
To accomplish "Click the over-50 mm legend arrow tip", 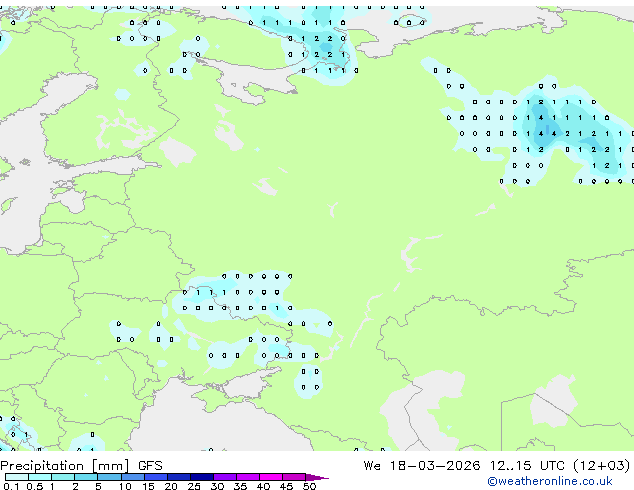I will (x=317, y=477).
